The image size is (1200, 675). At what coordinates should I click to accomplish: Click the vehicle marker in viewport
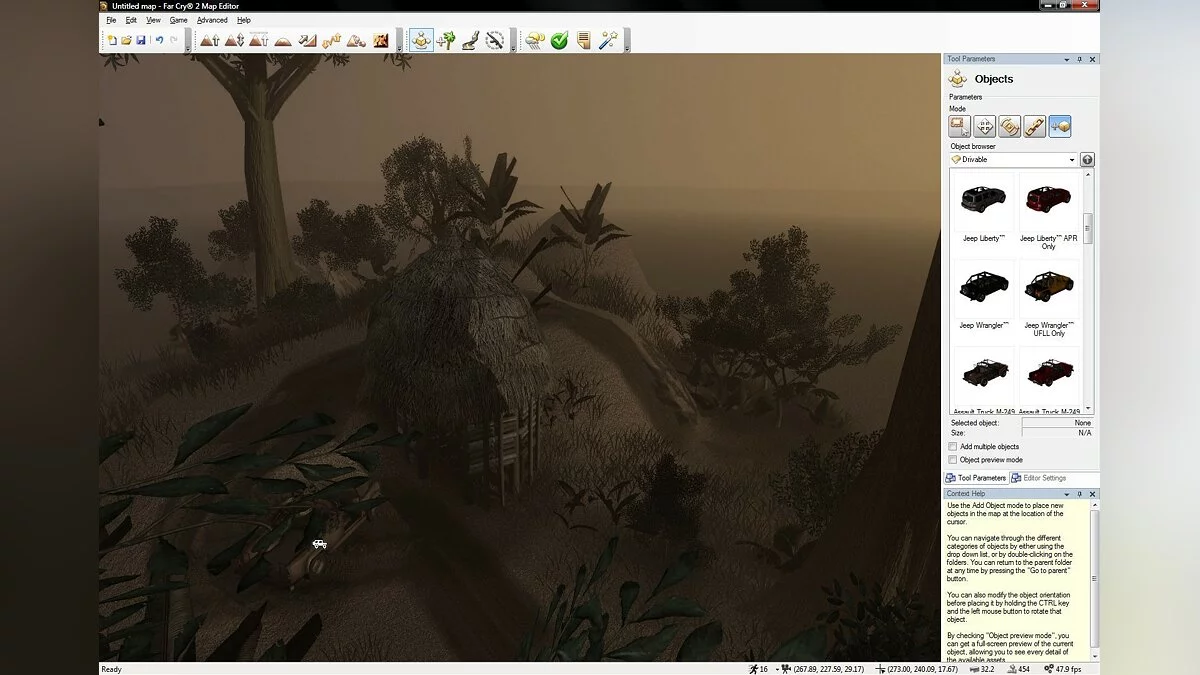(x=319, y=543)
